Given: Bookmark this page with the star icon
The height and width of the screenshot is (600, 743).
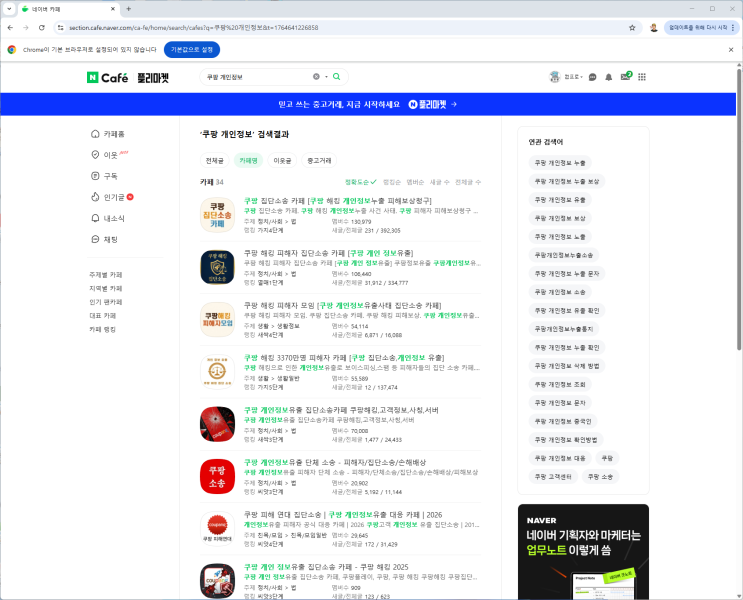Looking at the screenshot, I should coord(632,27).
